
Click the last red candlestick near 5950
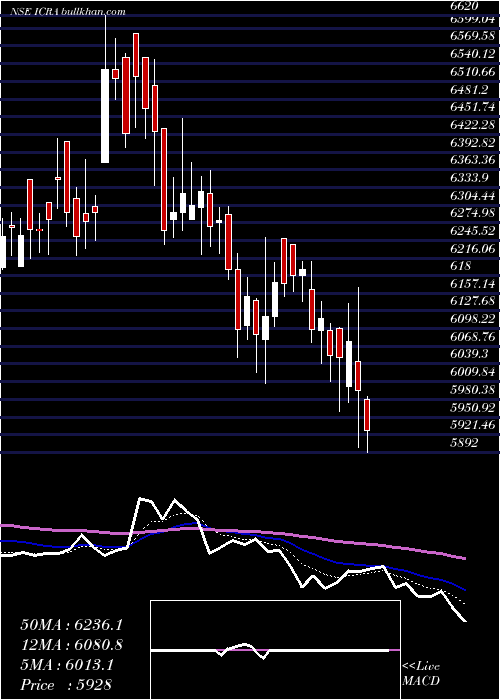tap(367, 415)
